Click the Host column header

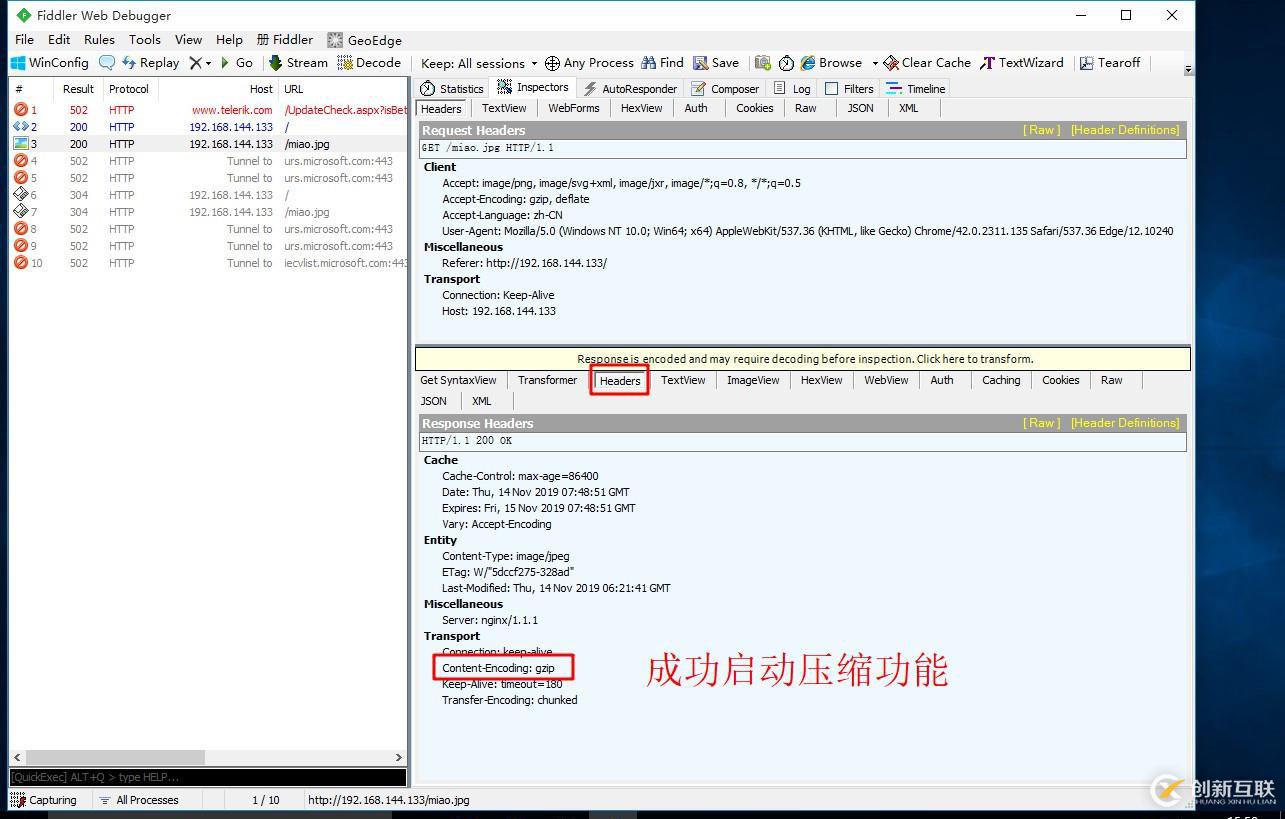217,89
